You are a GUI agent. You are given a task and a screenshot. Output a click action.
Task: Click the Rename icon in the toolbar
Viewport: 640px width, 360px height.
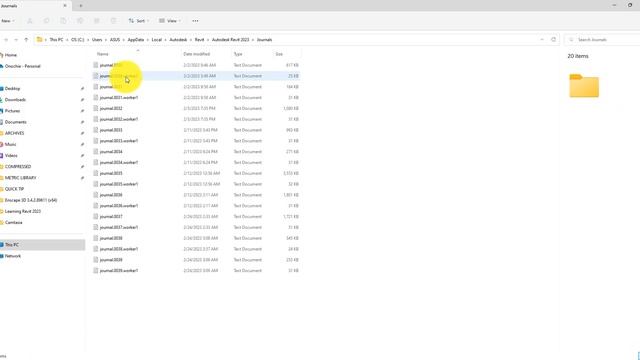(x=80, y=21)
